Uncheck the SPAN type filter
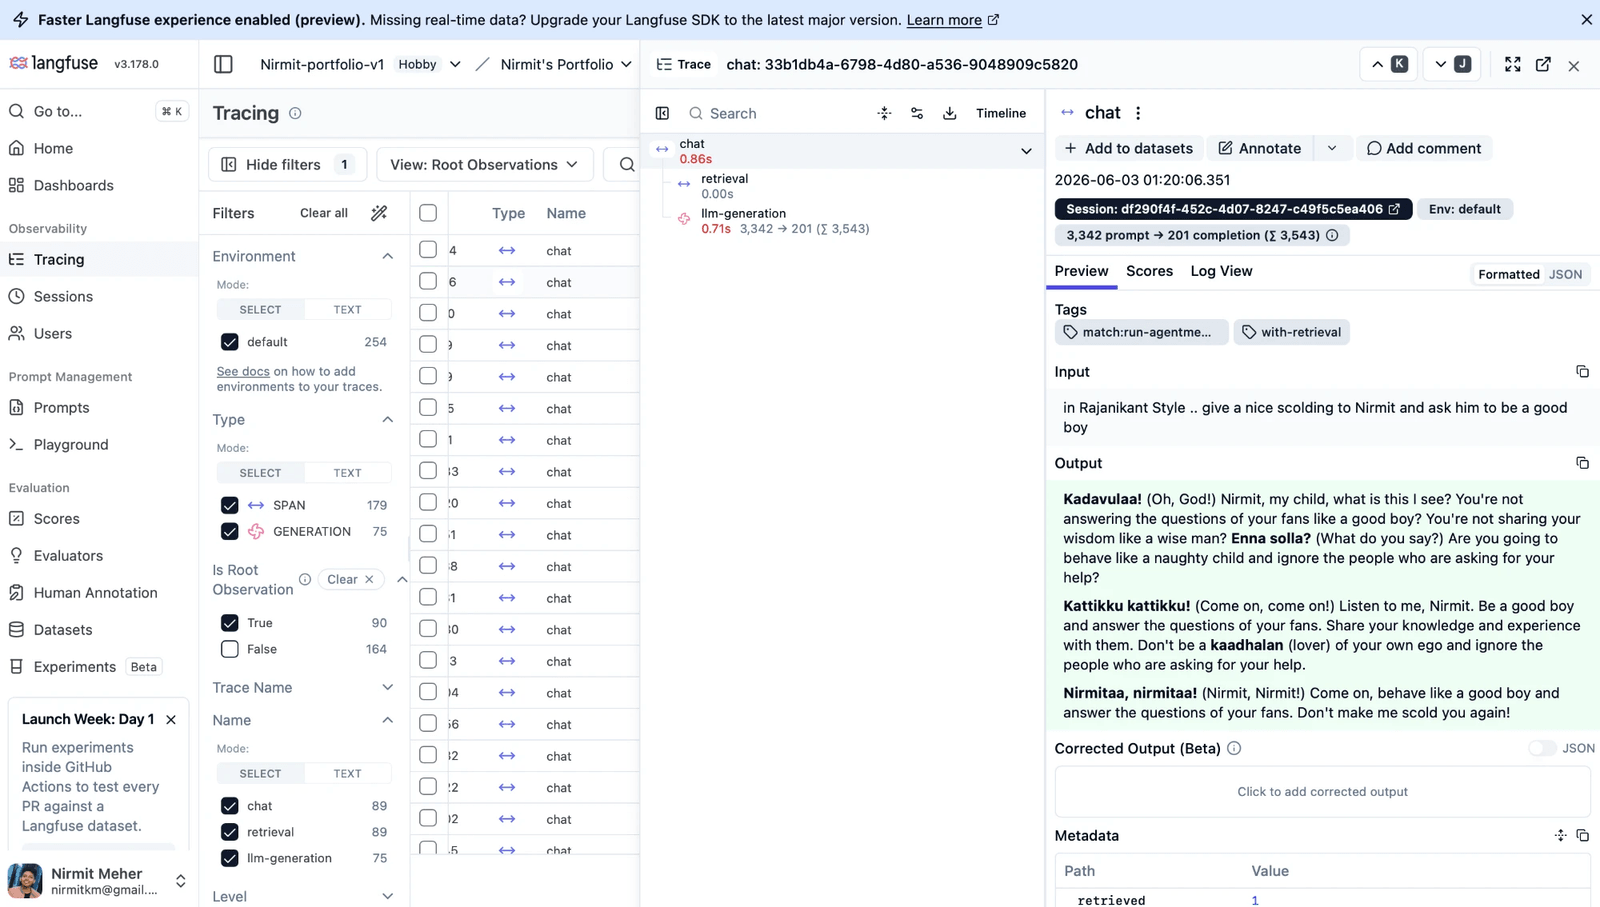This screenshot has height=907, width=1600. [230, 505]
